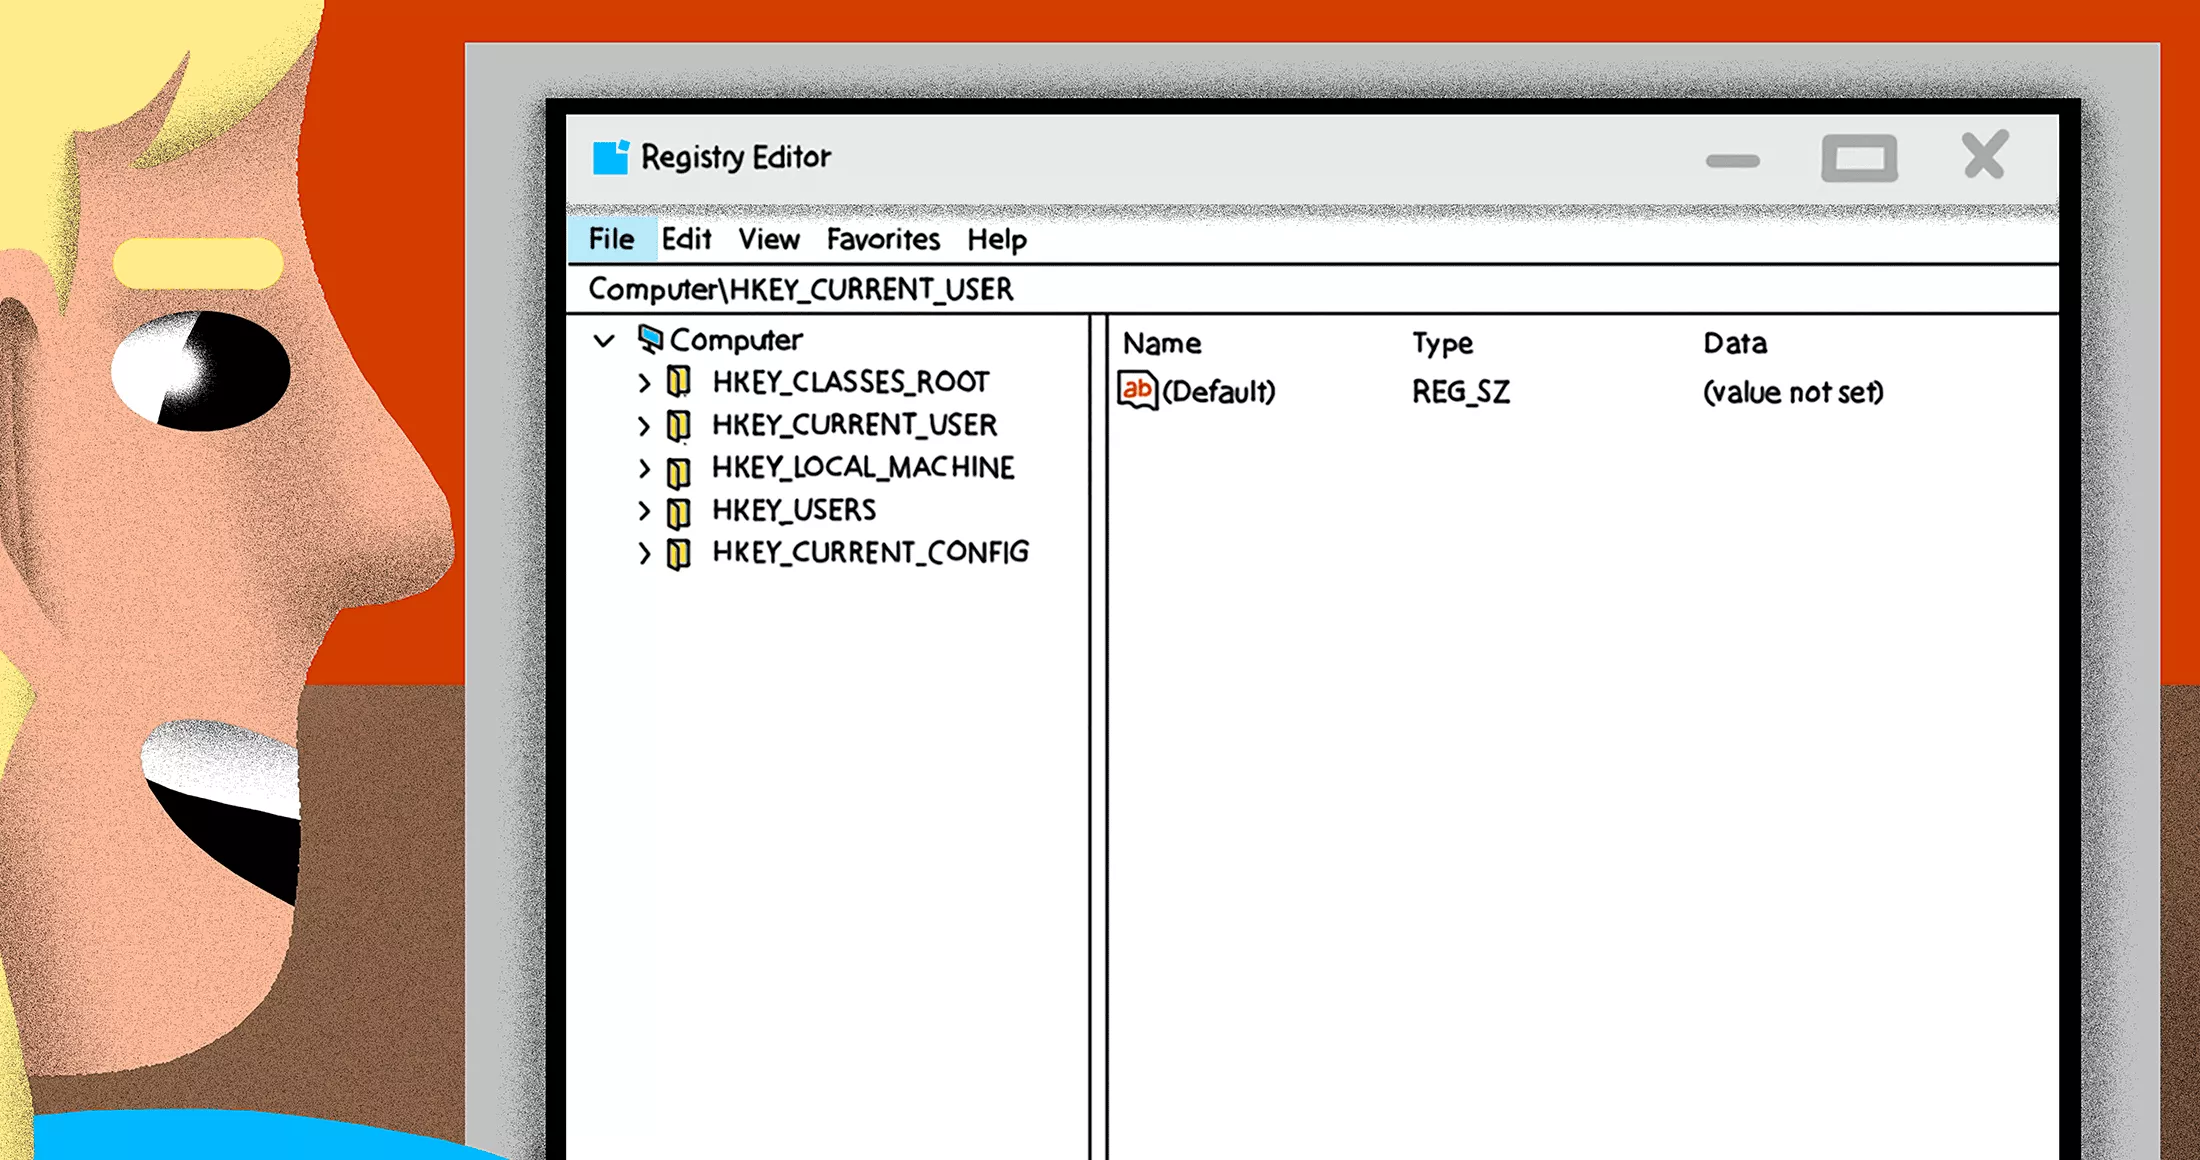2200x1160 pixels.
Task: Click the Data column header
Action: 1735,344
